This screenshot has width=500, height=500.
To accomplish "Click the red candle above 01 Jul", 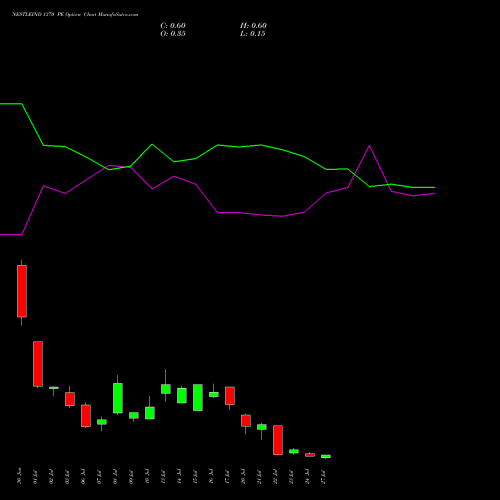I will pyautogui.click(x=38, y=364).
